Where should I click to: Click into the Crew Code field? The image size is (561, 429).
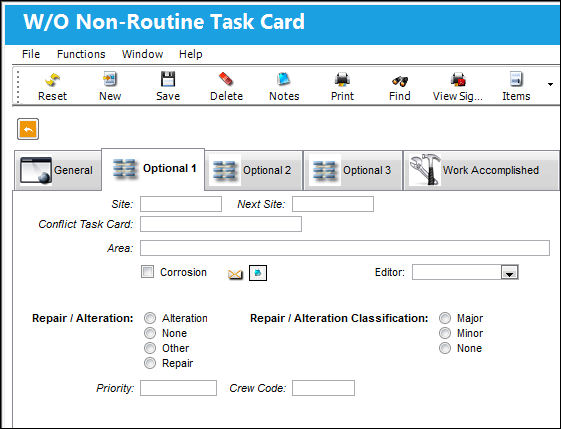[x=323, y=388]
